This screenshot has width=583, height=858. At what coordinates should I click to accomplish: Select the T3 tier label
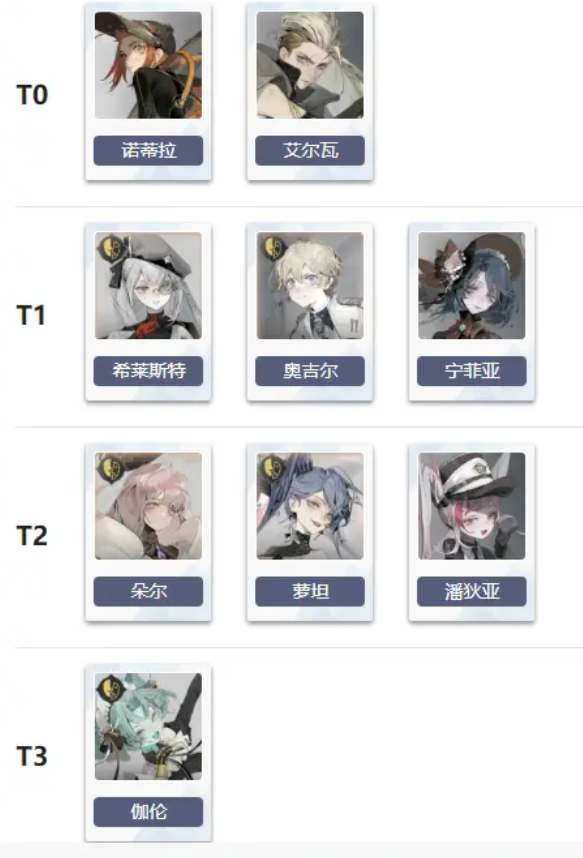pos(32,756)
